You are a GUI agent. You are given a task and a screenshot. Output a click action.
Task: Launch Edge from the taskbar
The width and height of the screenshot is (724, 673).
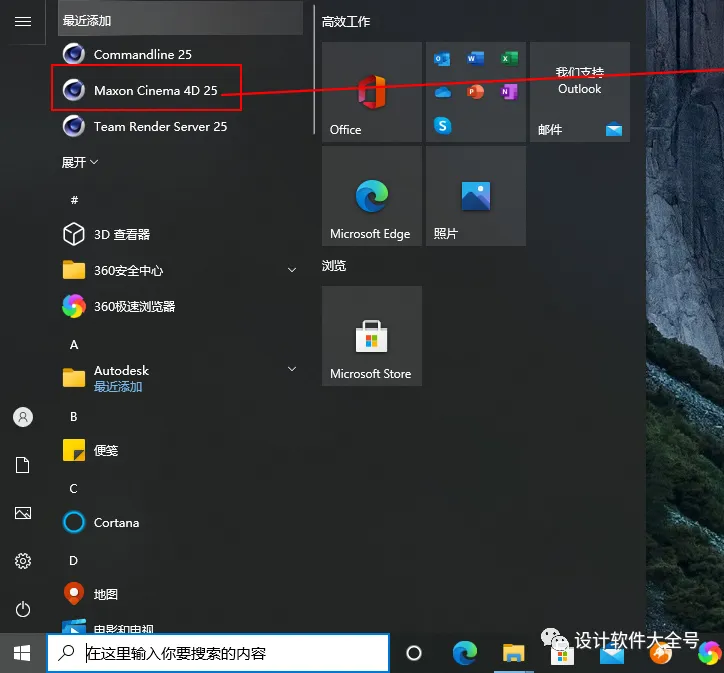pyautogui.click(x=465, y=653)
